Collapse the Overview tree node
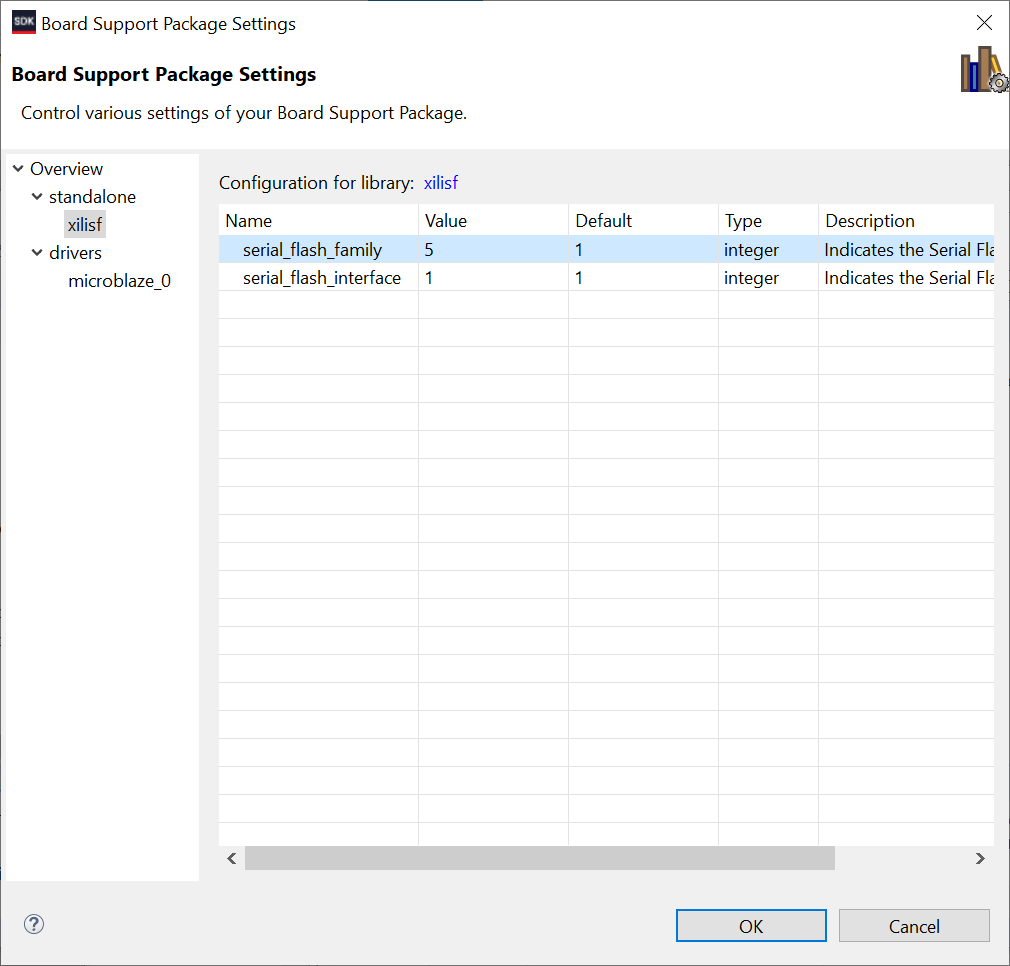The width and height of the screenshot is (1010, 966). [18, 169]
